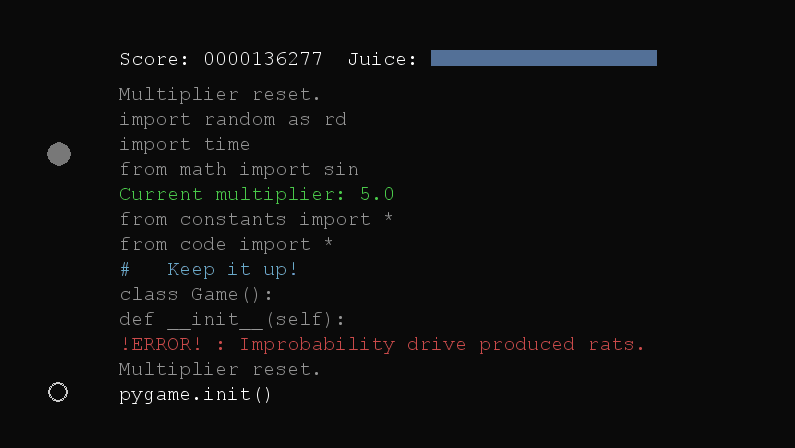Click the blue Juice meter bar
795x448 pixels.
[543, 58]
